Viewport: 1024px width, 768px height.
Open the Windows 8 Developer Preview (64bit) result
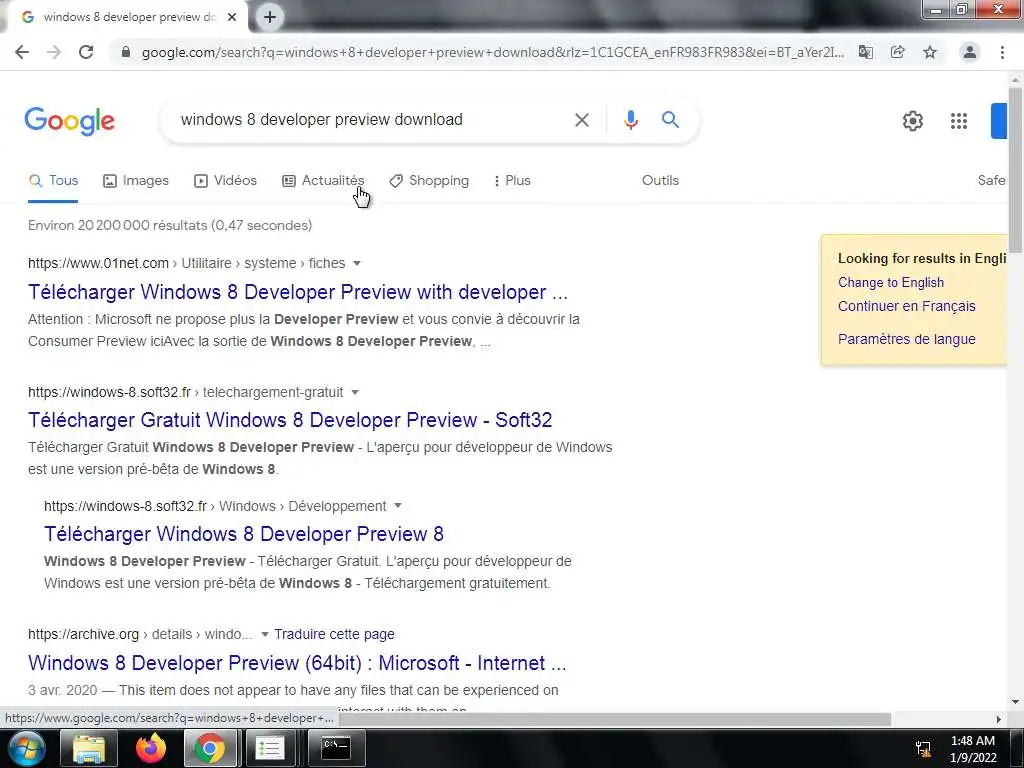pos(297,663)
